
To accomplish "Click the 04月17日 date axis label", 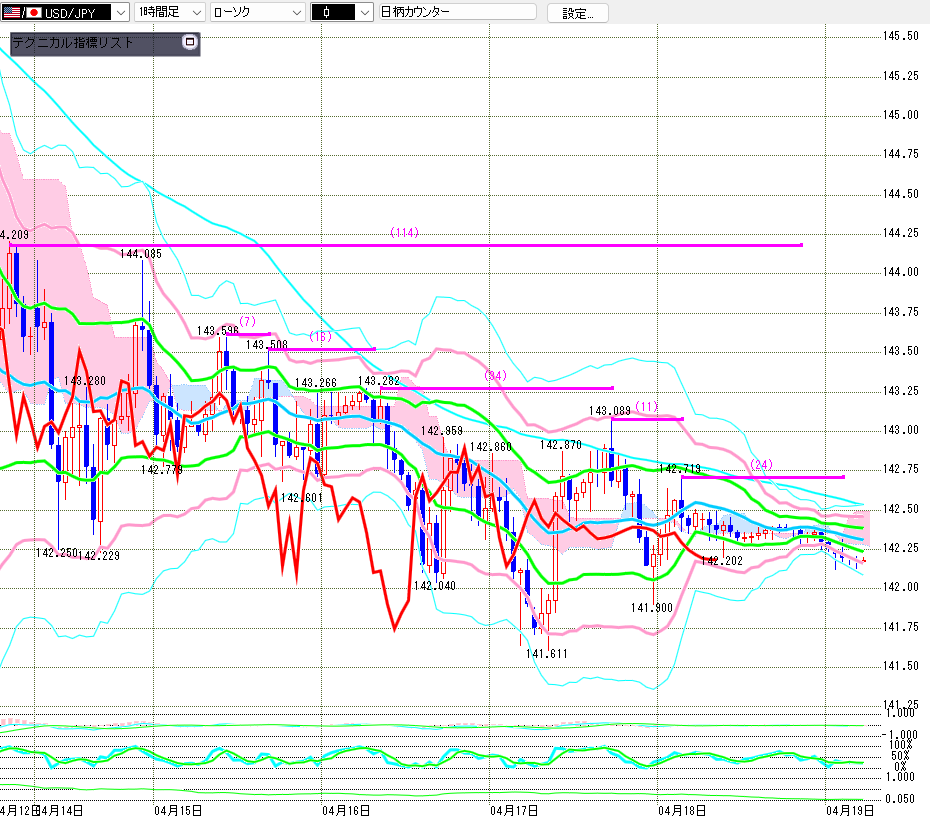I will 514,811.
